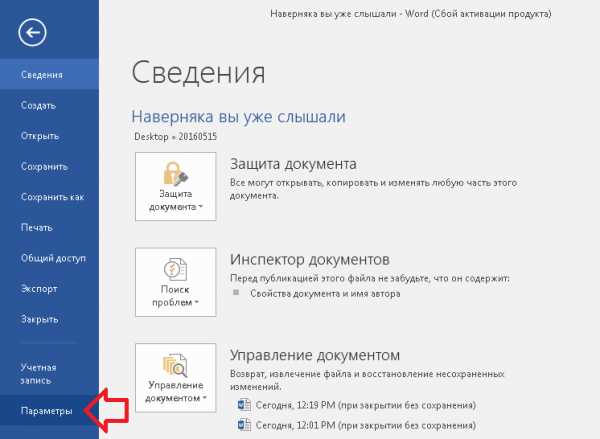This screenshot has height=439, width=600.
Task: Select the Сведения menu item
Action: pos(49,75)
